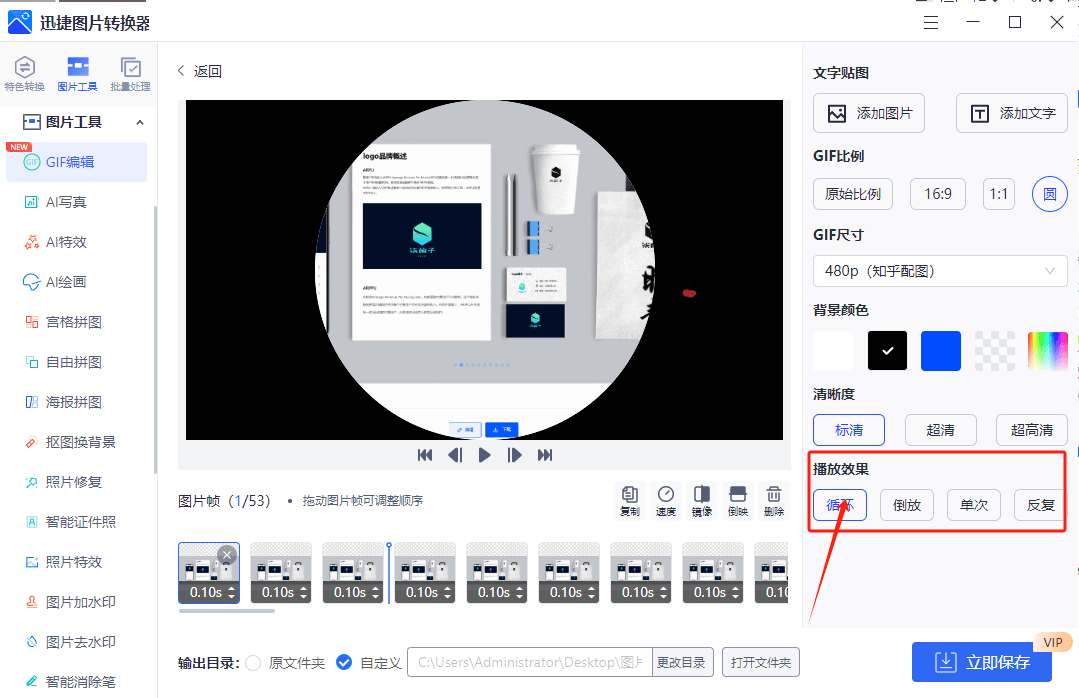
Task: Click the 添加文字 button
Action: (x=1012, y=113)
